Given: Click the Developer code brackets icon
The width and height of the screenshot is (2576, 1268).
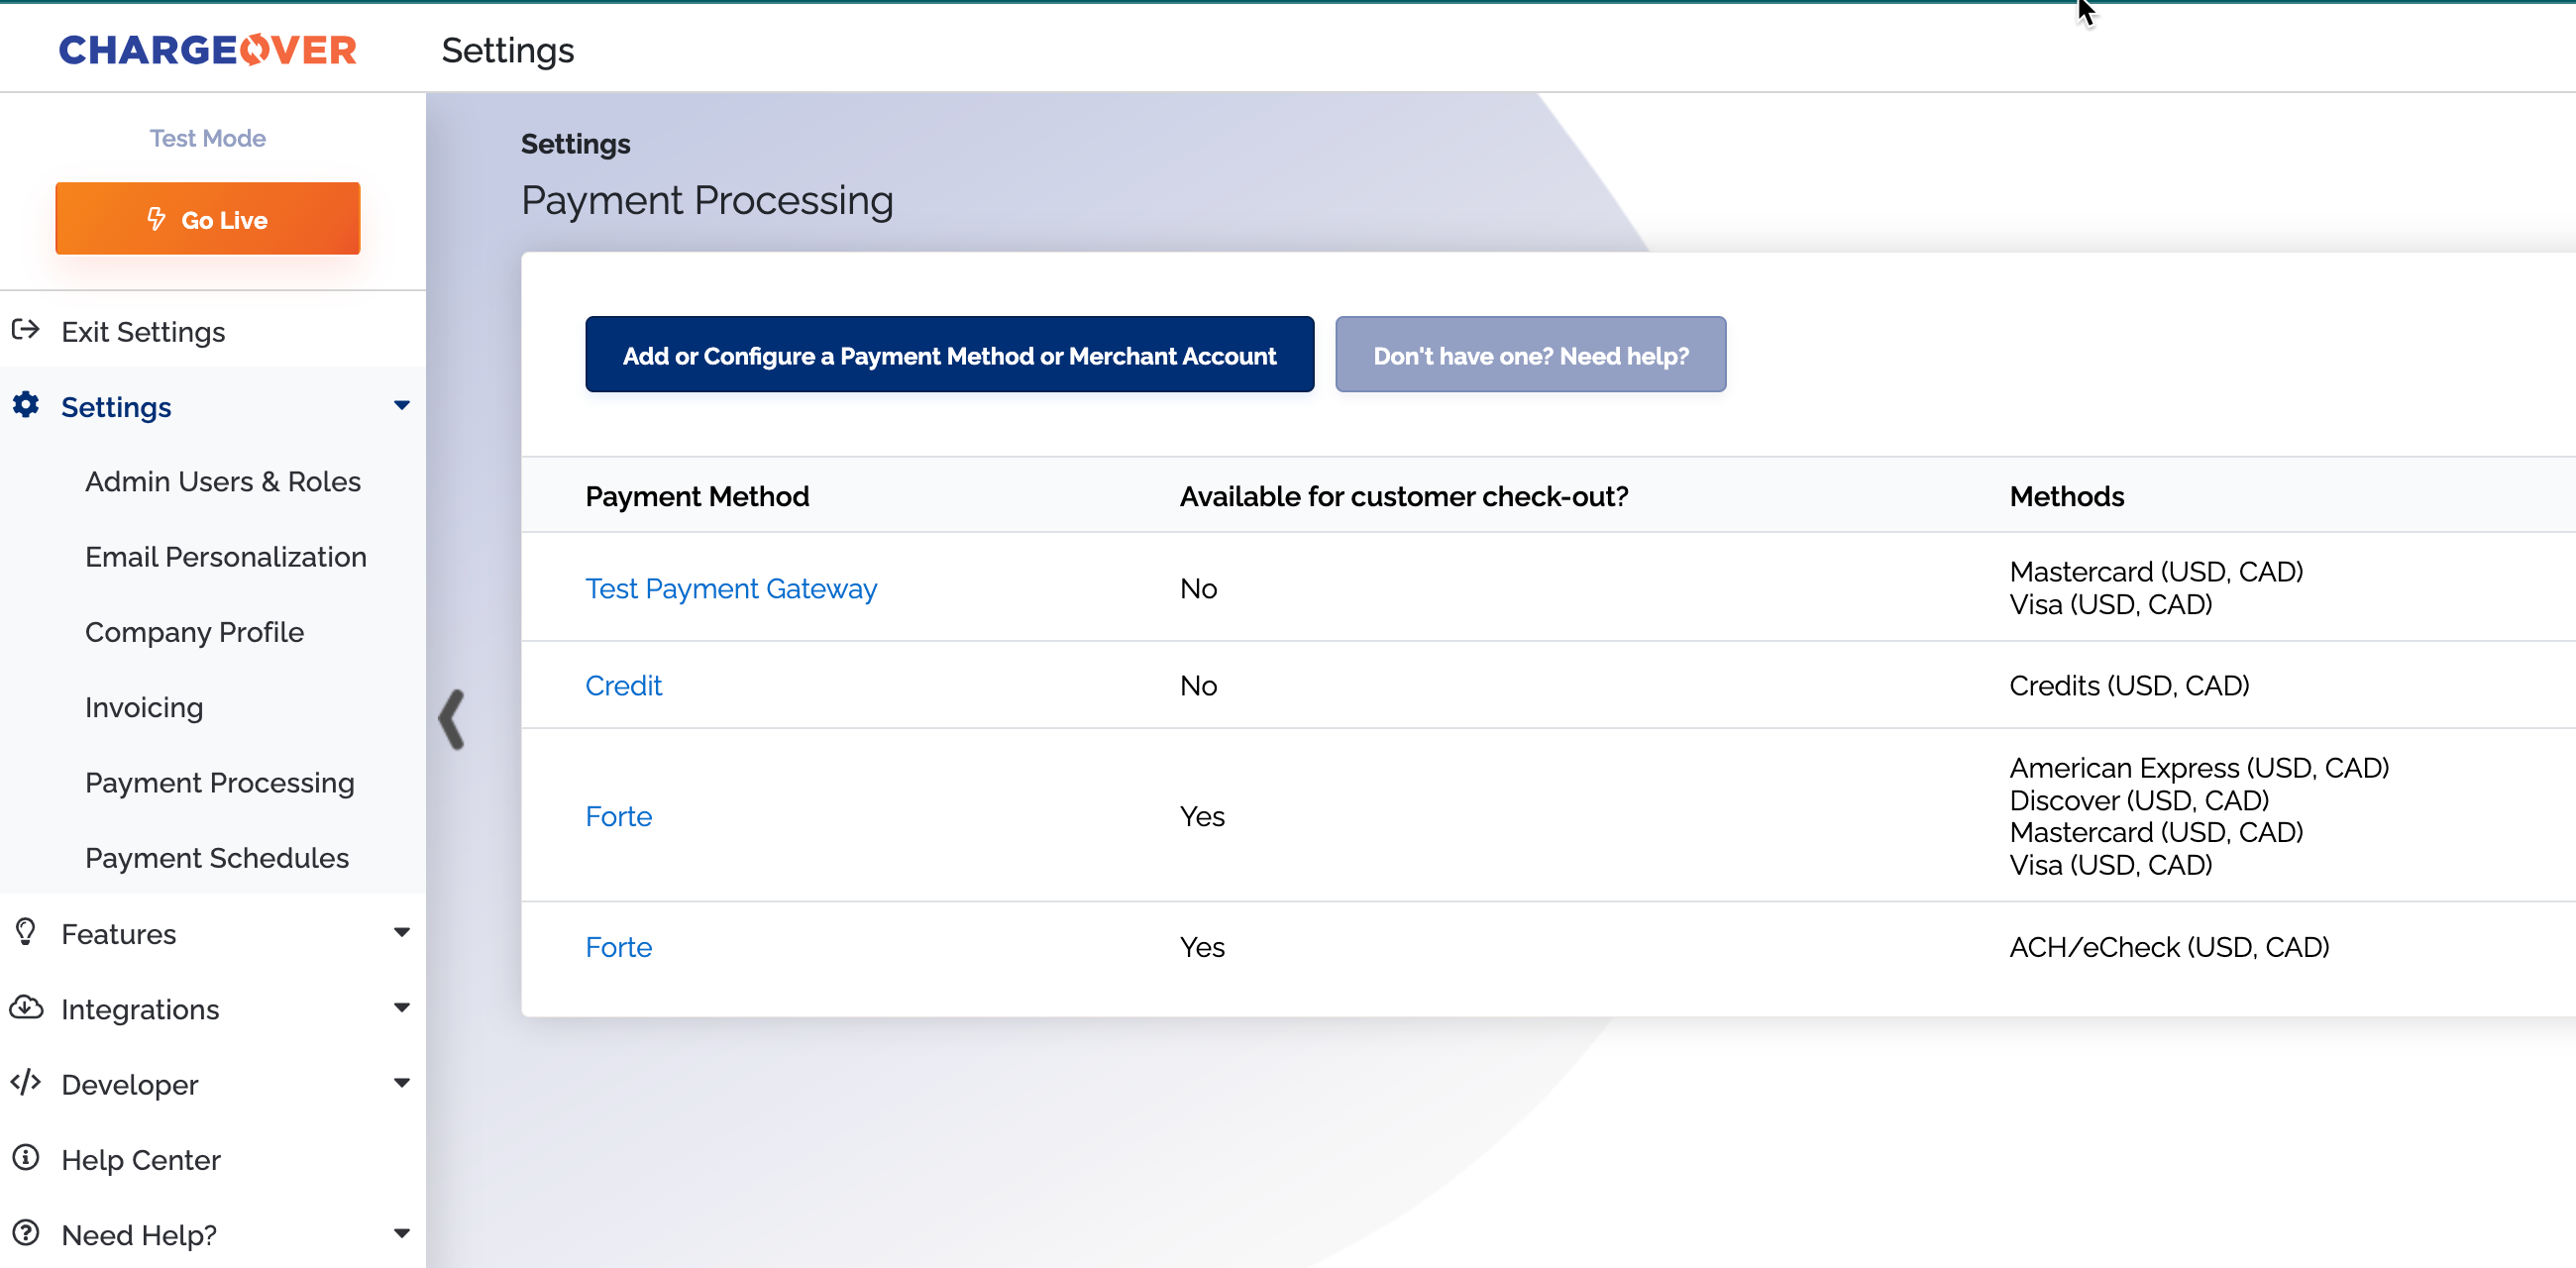Looking at the screenshot, I should 26,1082.
